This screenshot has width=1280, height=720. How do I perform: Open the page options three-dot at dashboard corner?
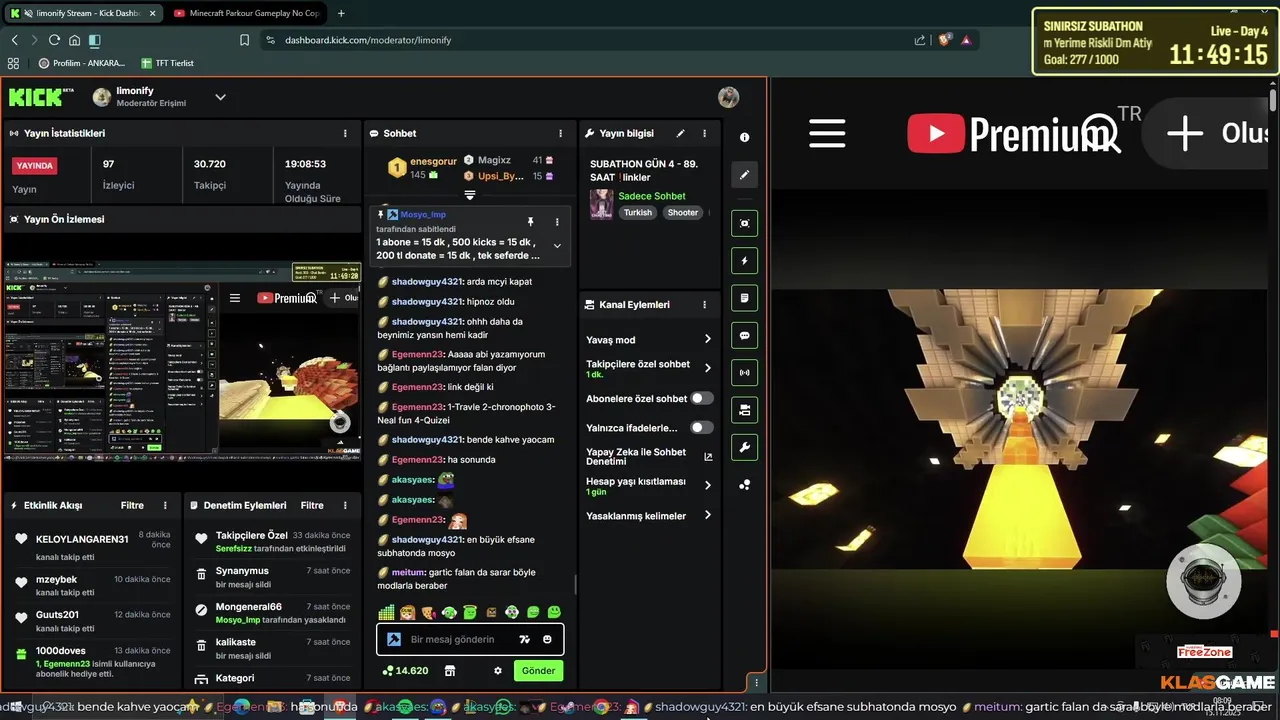tap(757, 683)
